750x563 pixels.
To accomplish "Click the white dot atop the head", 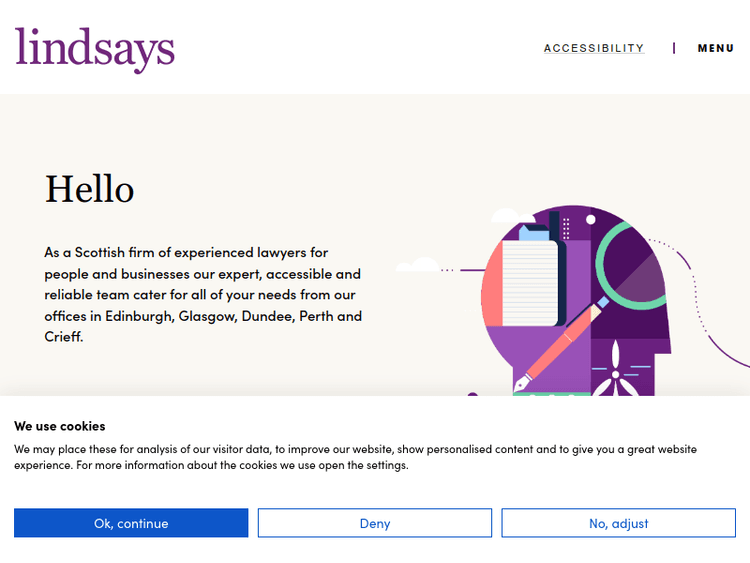I will (x=591, y=219).
